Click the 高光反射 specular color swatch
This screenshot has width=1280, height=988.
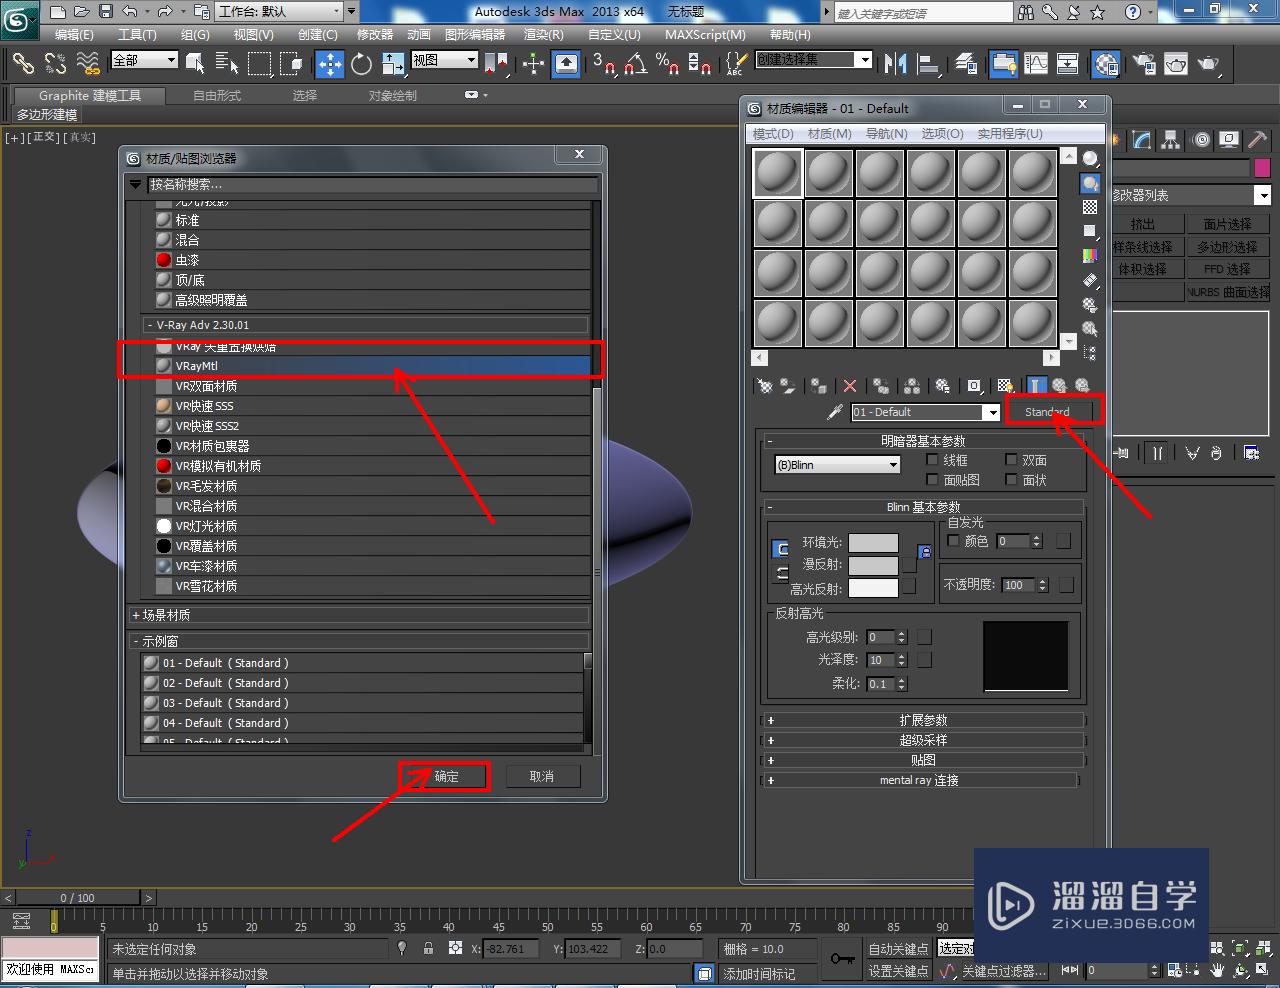873,588
